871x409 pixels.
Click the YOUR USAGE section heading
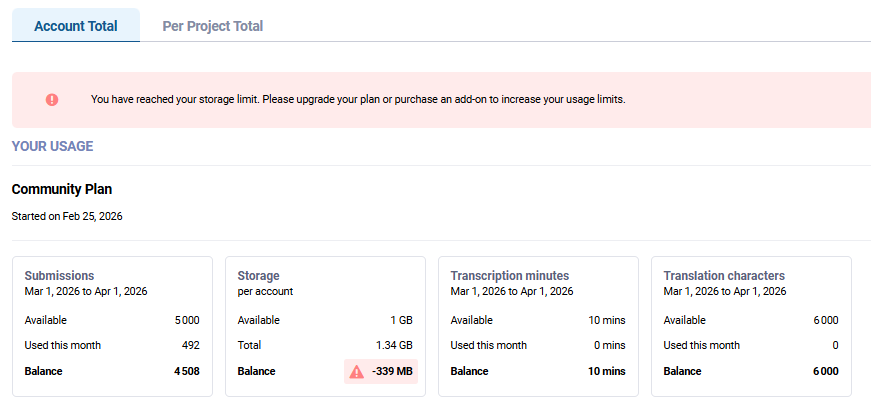point(52,146)
